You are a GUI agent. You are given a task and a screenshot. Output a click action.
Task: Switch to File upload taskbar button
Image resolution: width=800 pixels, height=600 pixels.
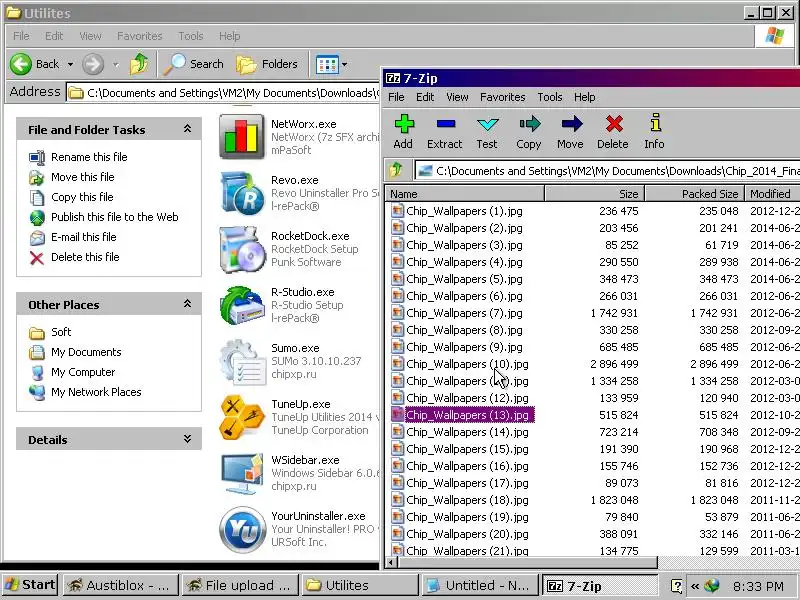point(240,585)
